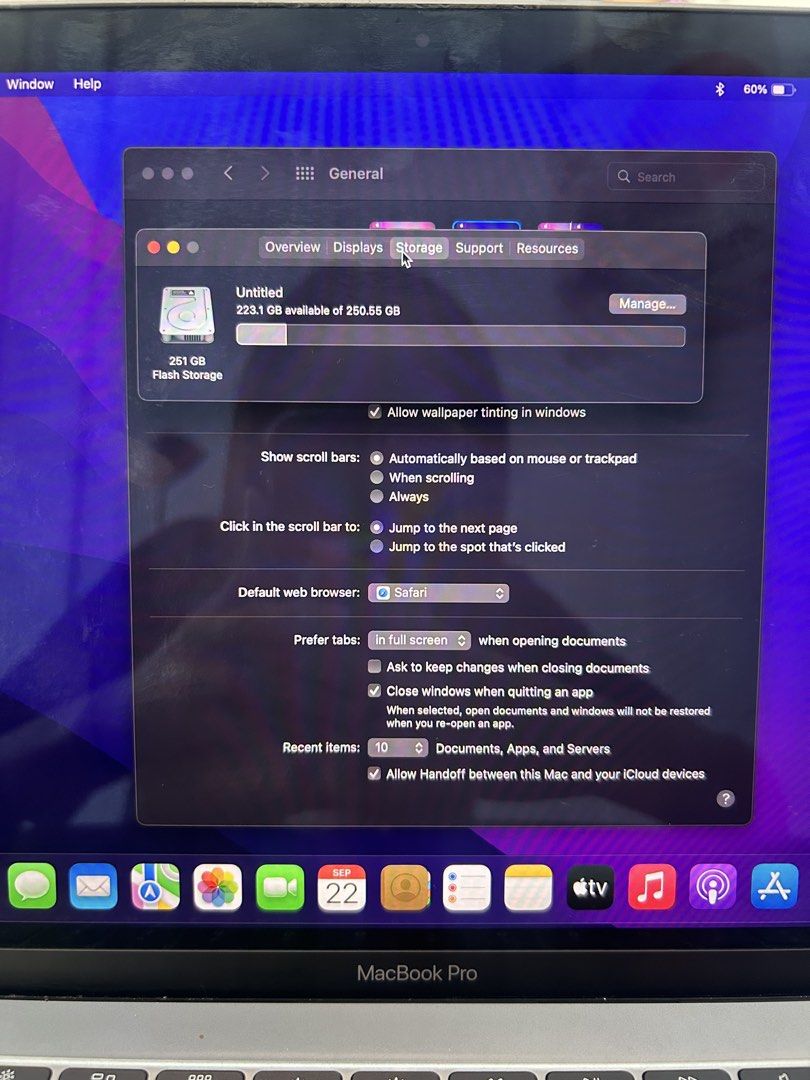Open the Help menu
Screen dimensions: 810x1080
click(87, 84)
